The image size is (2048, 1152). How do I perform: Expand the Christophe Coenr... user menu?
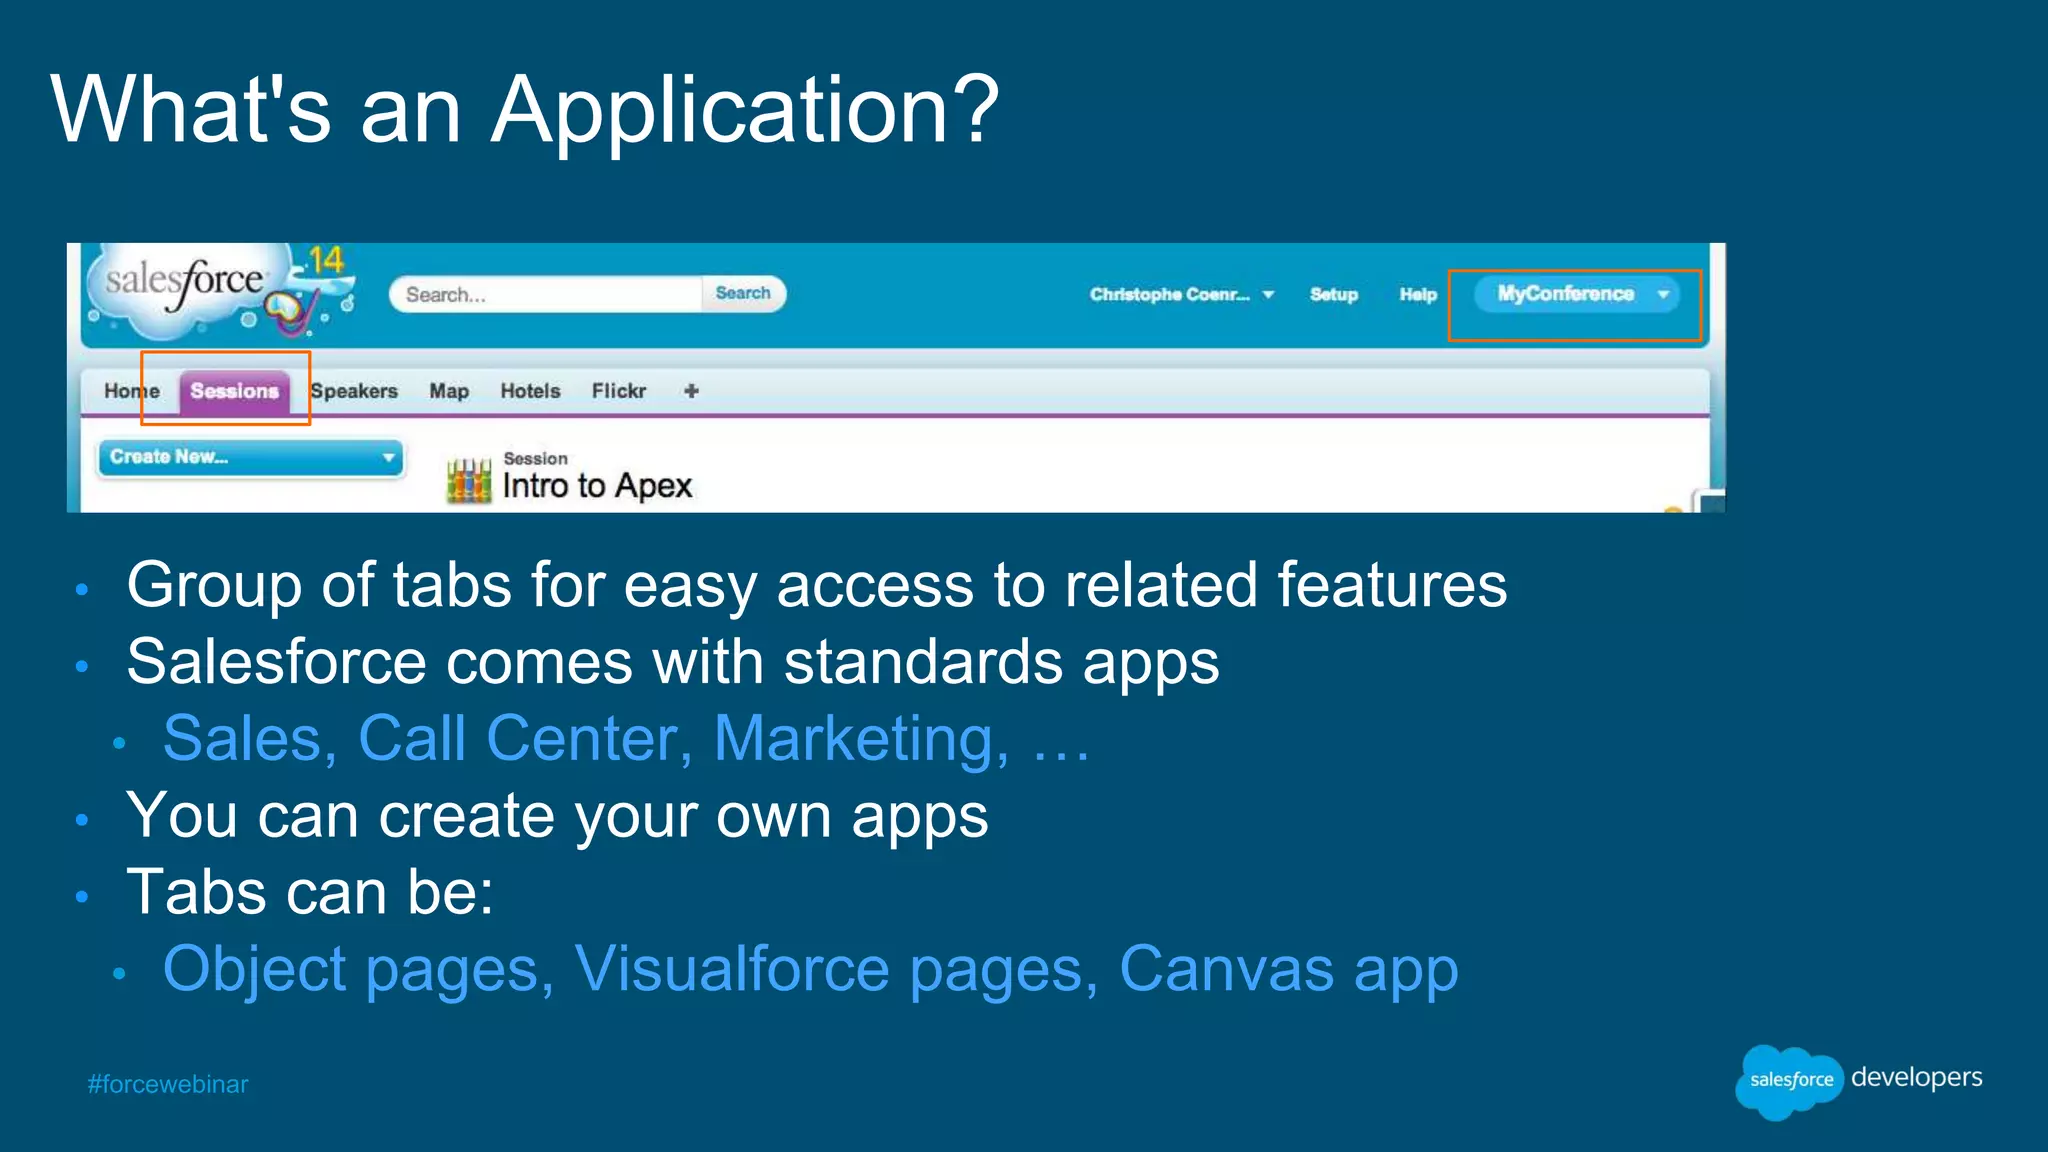pos(1182,294)
